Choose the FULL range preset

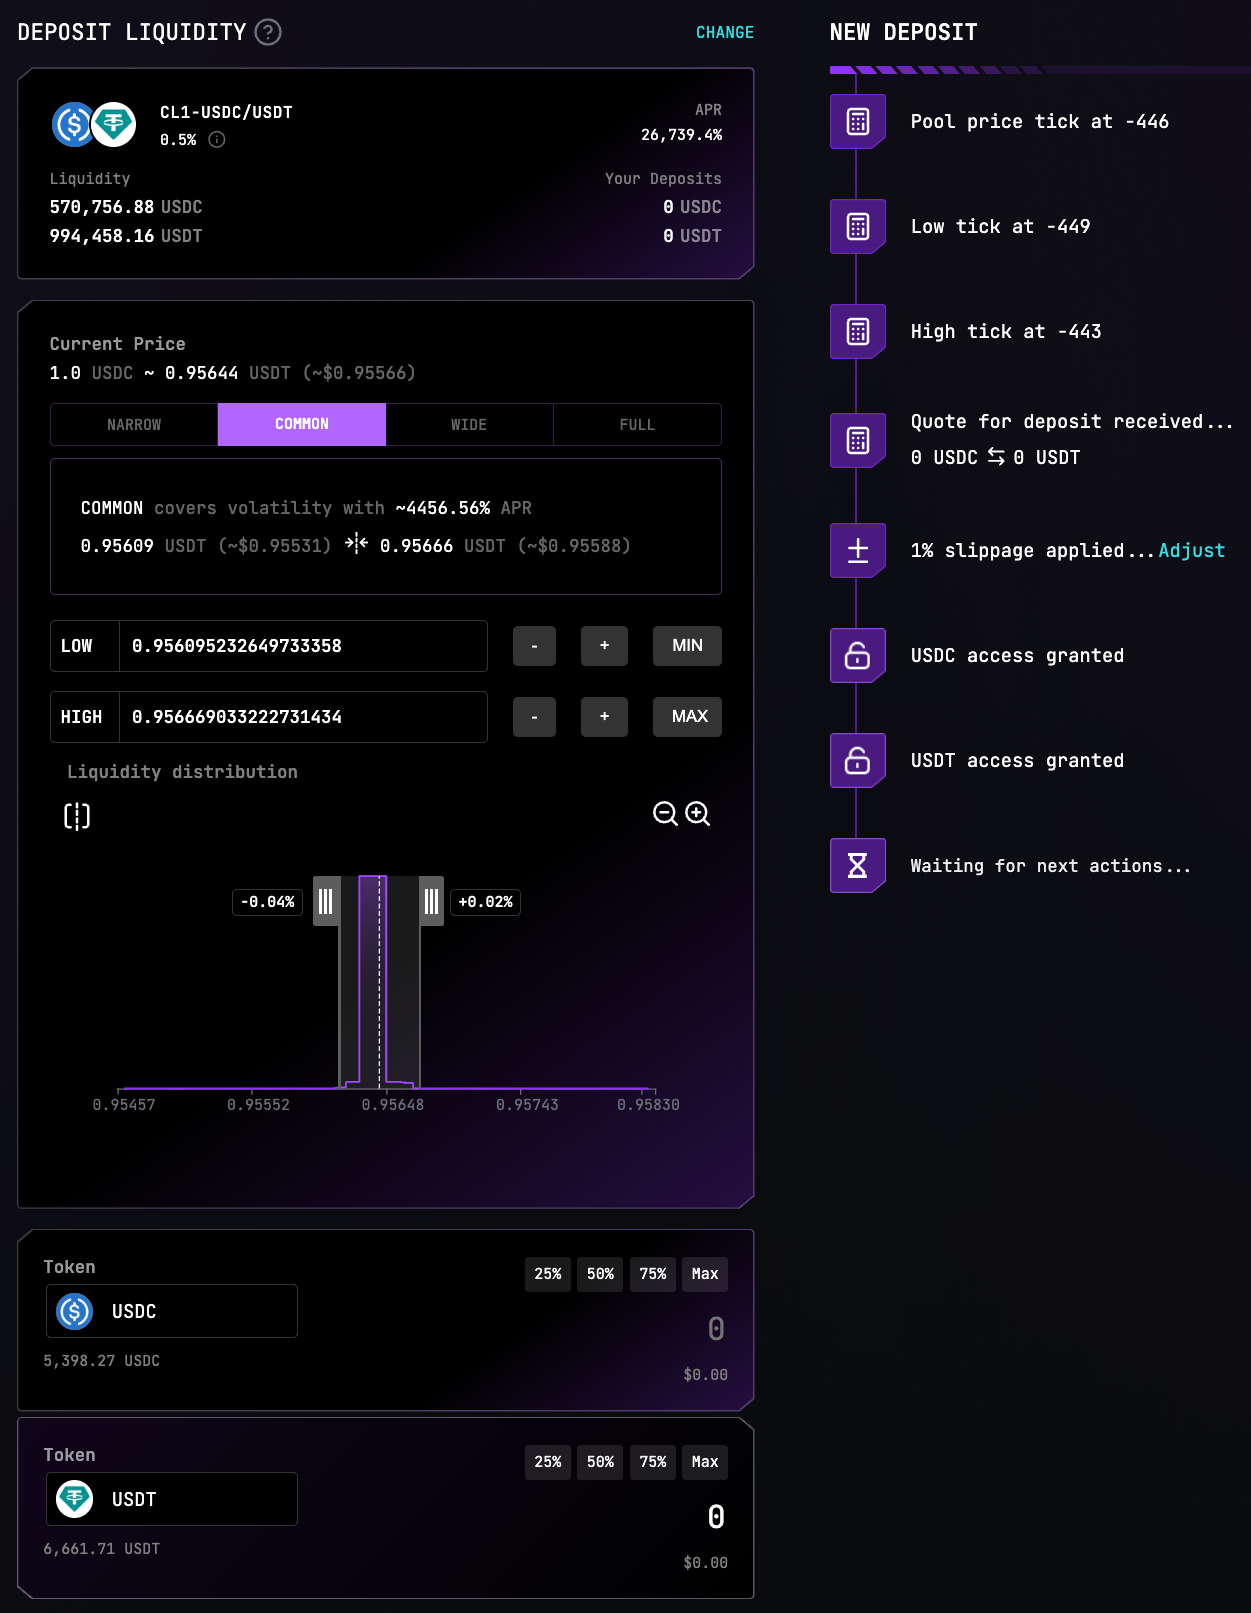point(637,425)
